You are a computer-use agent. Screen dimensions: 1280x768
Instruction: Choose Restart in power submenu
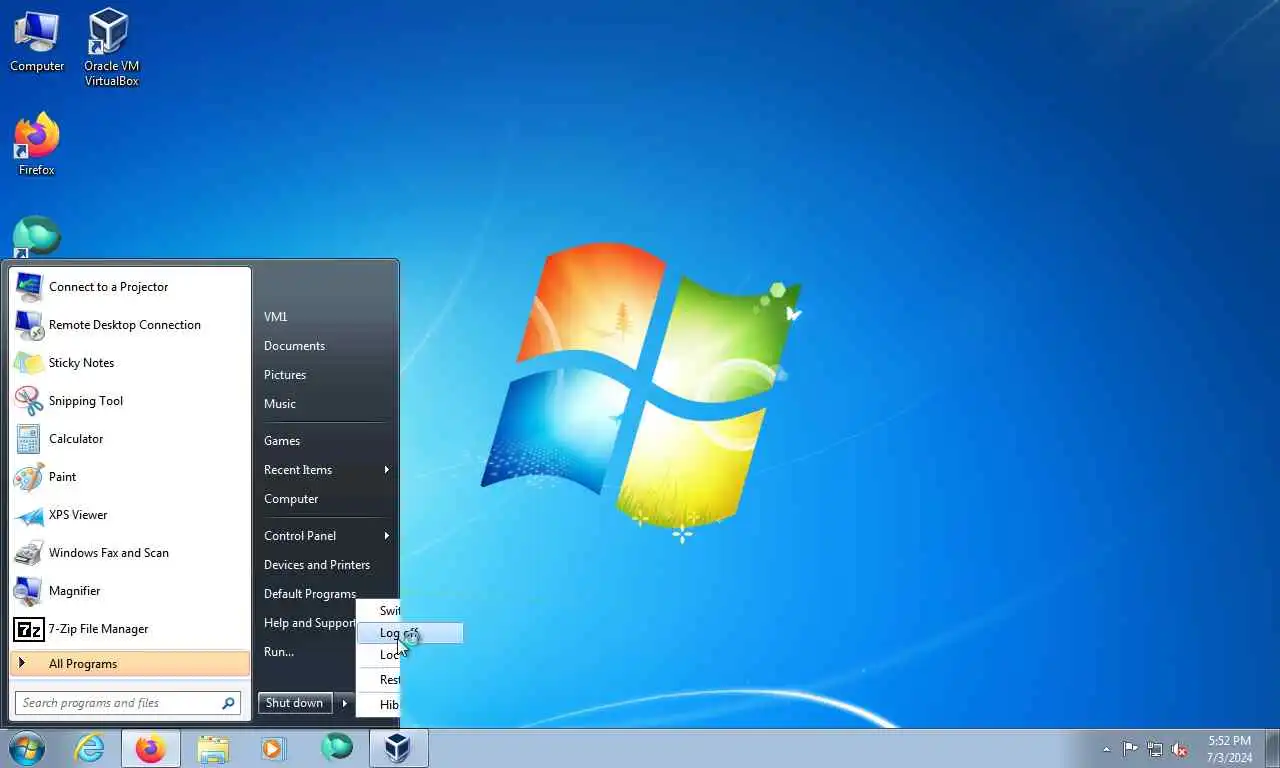click(379, 680)
